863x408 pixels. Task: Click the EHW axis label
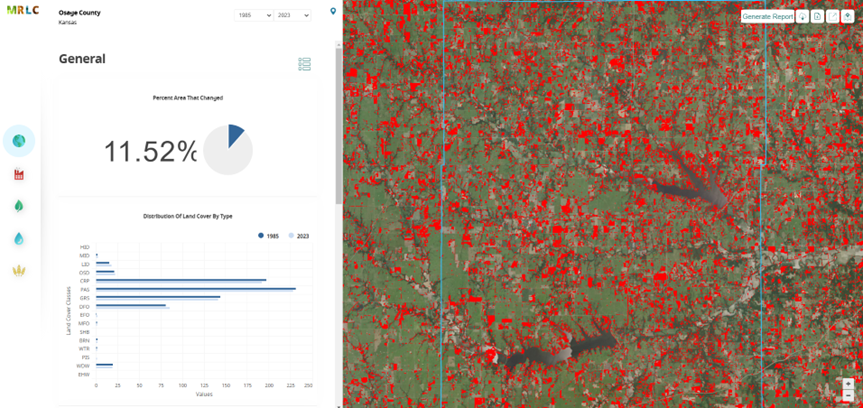click(84, 374)
